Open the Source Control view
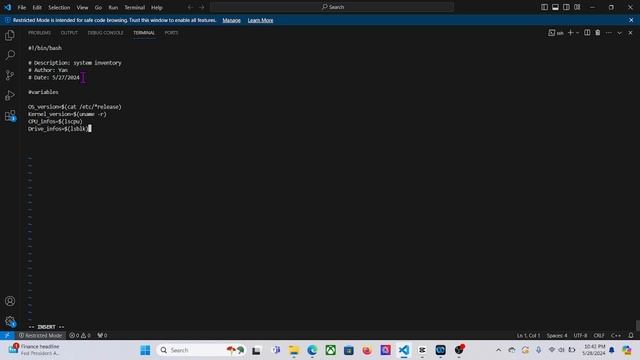 10,75
